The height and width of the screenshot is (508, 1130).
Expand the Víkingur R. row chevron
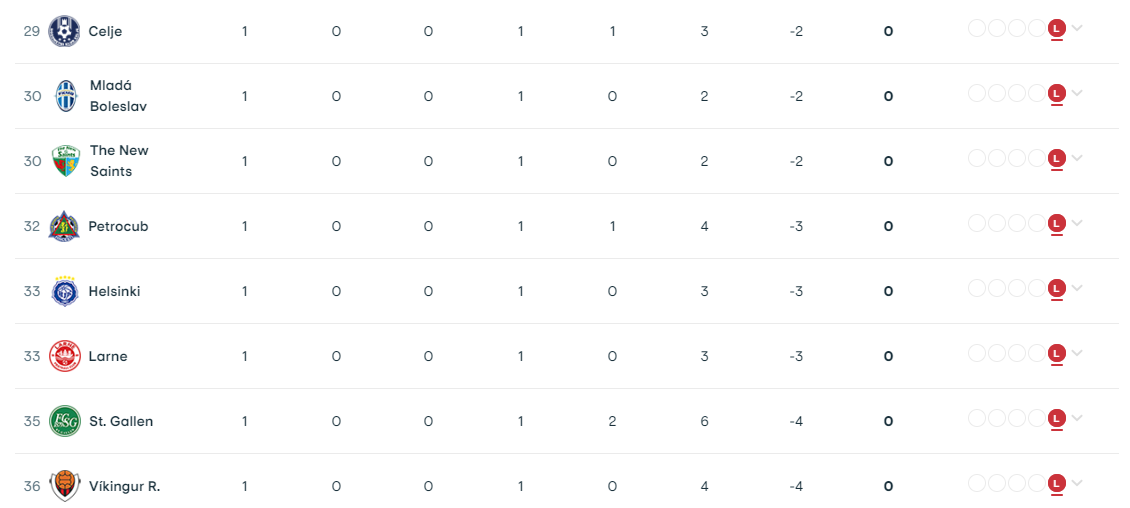1077,483
